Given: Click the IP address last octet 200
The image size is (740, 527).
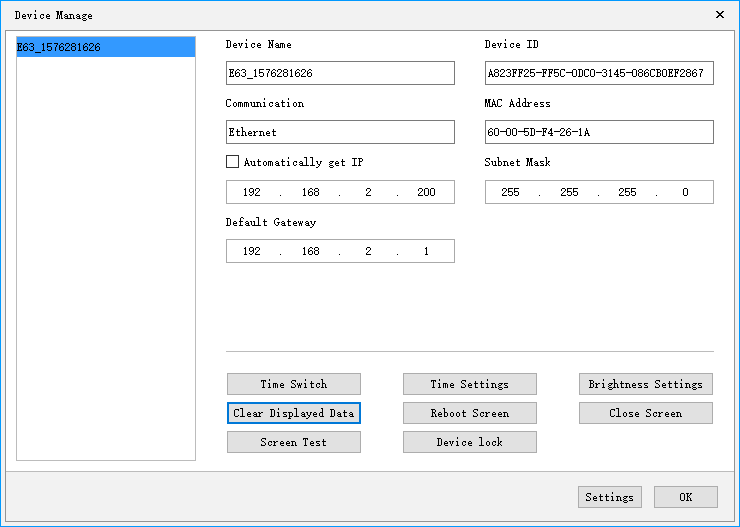Looking at the screenshot, I should tap(426, 192).
